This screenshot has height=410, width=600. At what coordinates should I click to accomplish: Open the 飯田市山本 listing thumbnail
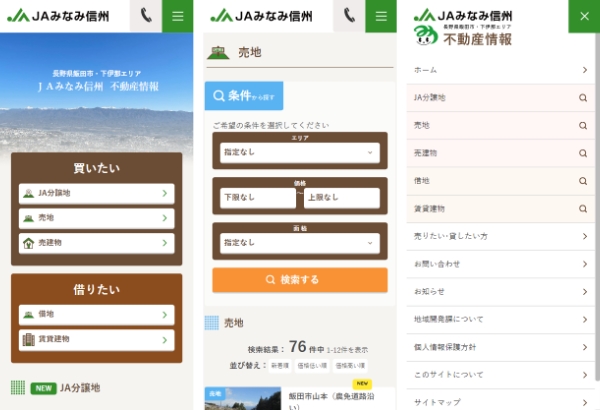coord(243,399)
